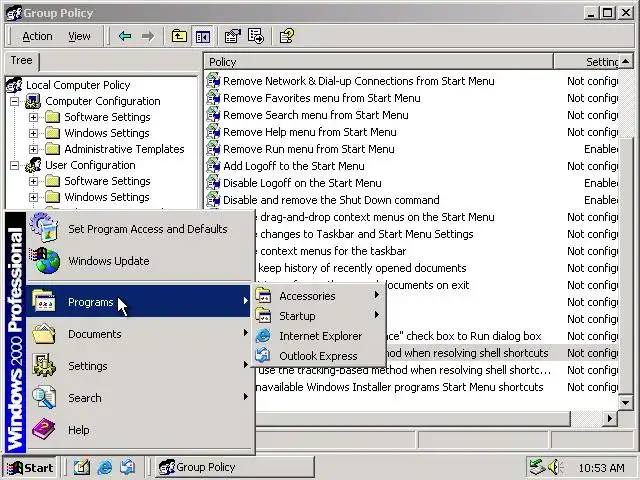Click the User Configuration icon in tree
The image size is (640, 480).
pyautogui.click(x=33, y=165)
